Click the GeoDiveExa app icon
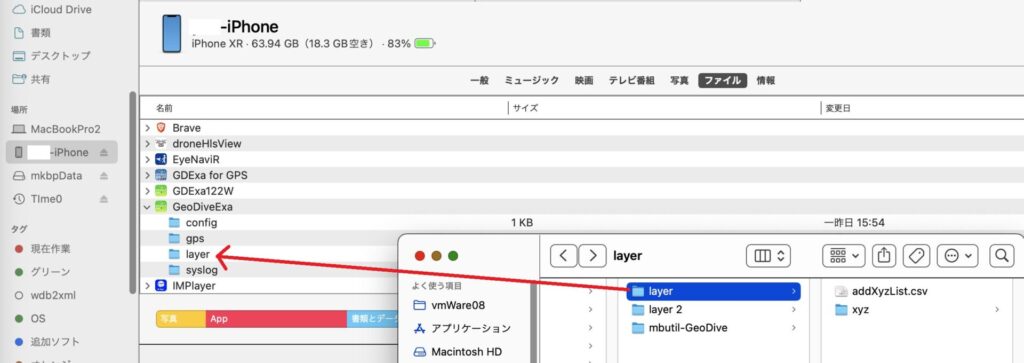Image resolution: width=1024 pixels, height=363 pixels. pyautogui.click(x=161, y=207)
